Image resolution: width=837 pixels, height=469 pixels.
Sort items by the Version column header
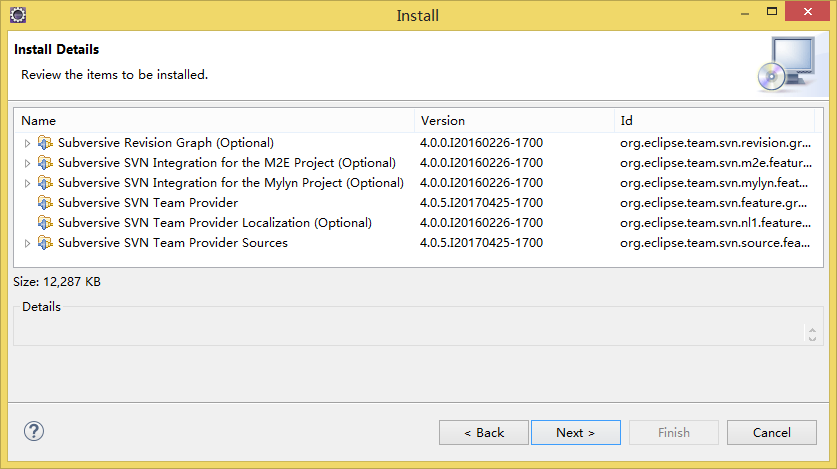click(515, 121)
